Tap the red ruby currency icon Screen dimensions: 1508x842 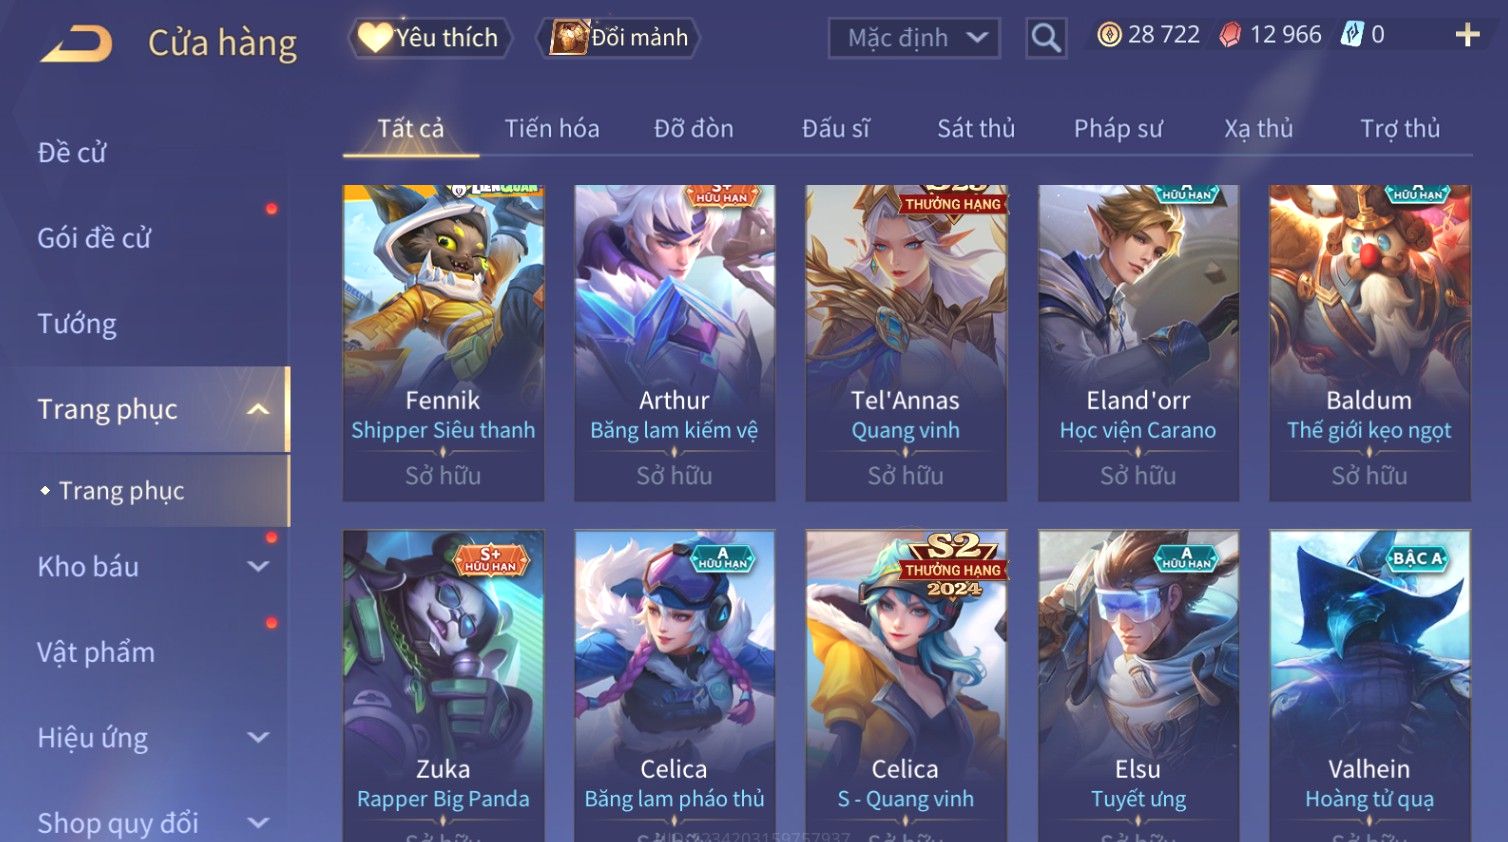1230,35
